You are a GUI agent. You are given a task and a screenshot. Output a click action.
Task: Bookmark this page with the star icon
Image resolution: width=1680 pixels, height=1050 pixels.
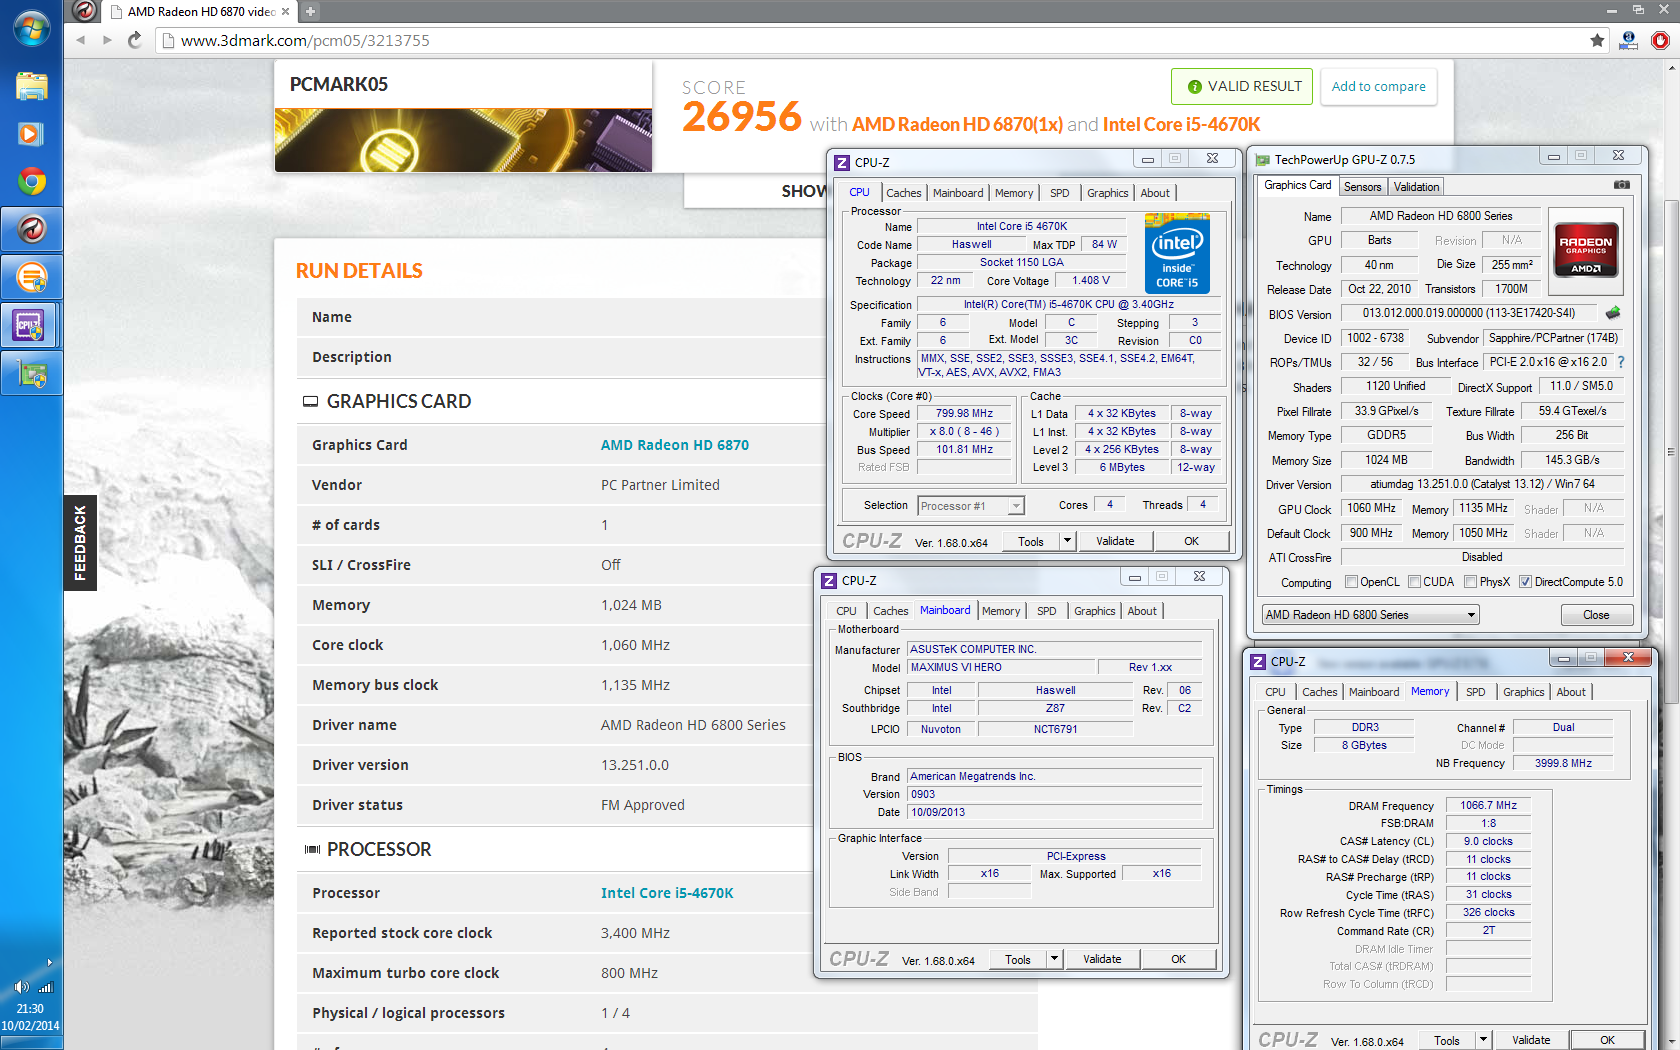(x=1597, y=40)
